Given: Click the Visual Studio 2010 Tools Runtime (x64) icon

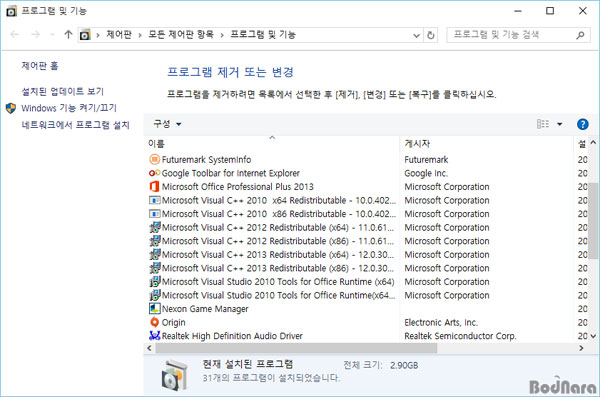Looking at the screenshot, I should click(154, 282).
